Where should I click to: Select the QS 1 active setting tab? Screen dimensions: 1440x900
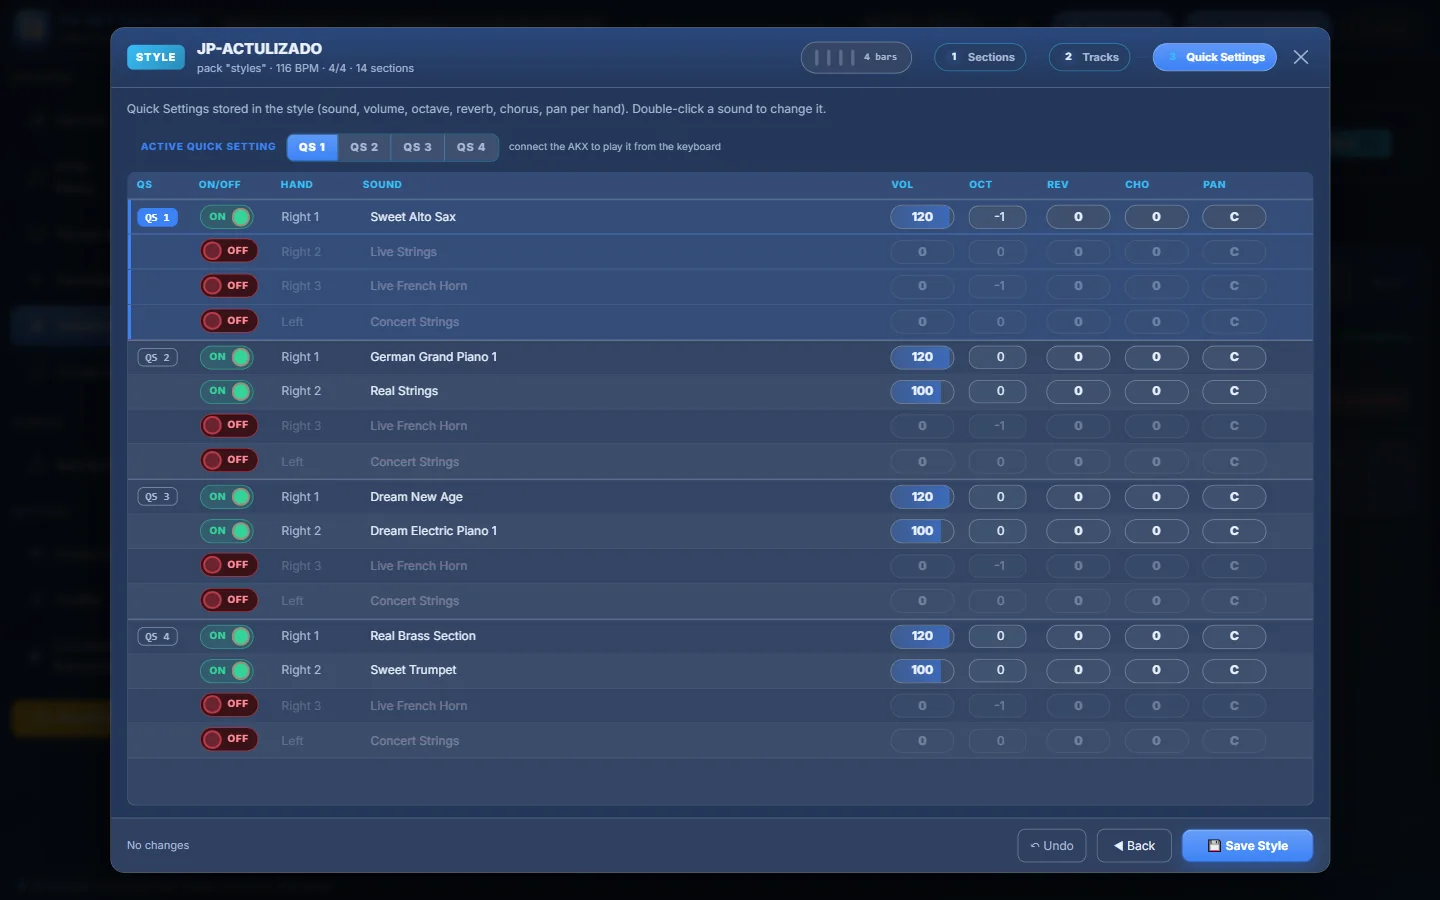[x=312, y=147]
